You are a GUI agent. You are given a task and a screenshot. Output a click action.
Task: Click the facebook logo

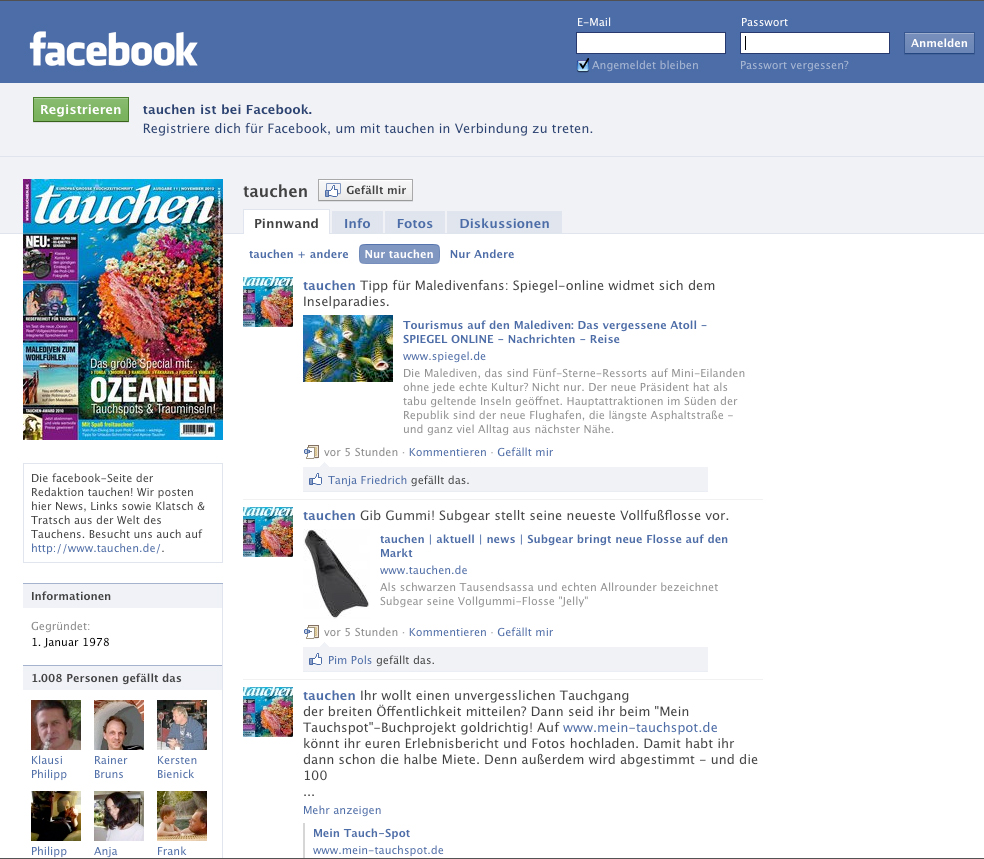pyautogui.click(x=114, y=50)
